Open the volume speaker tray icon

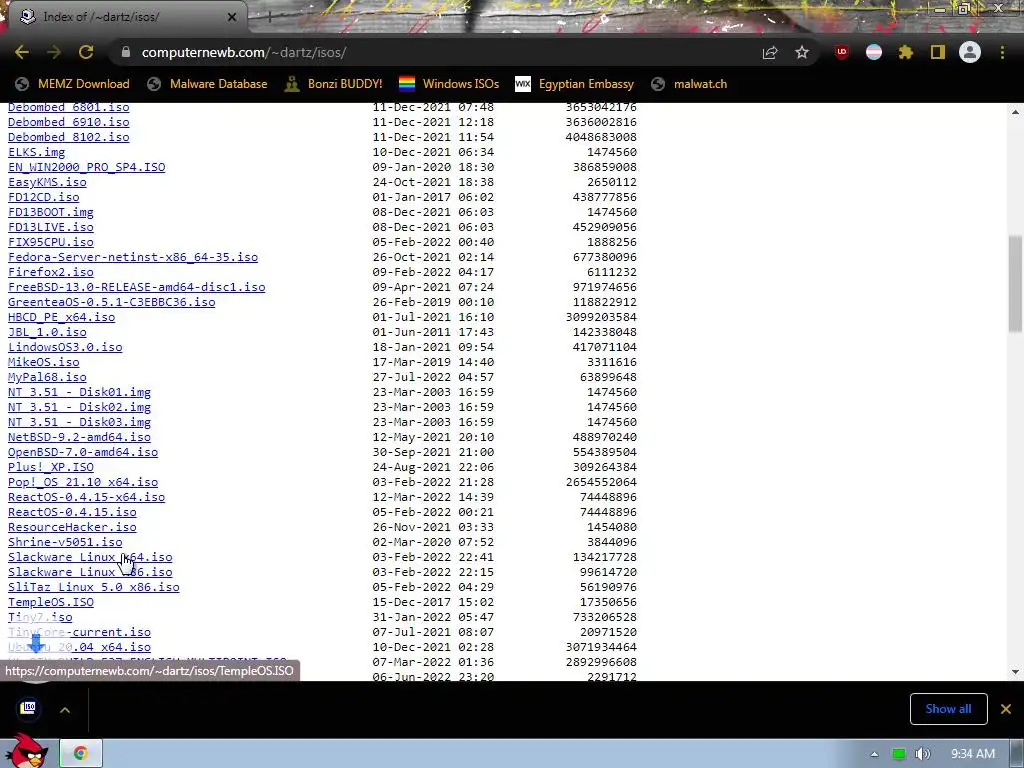tap(923, 754)
